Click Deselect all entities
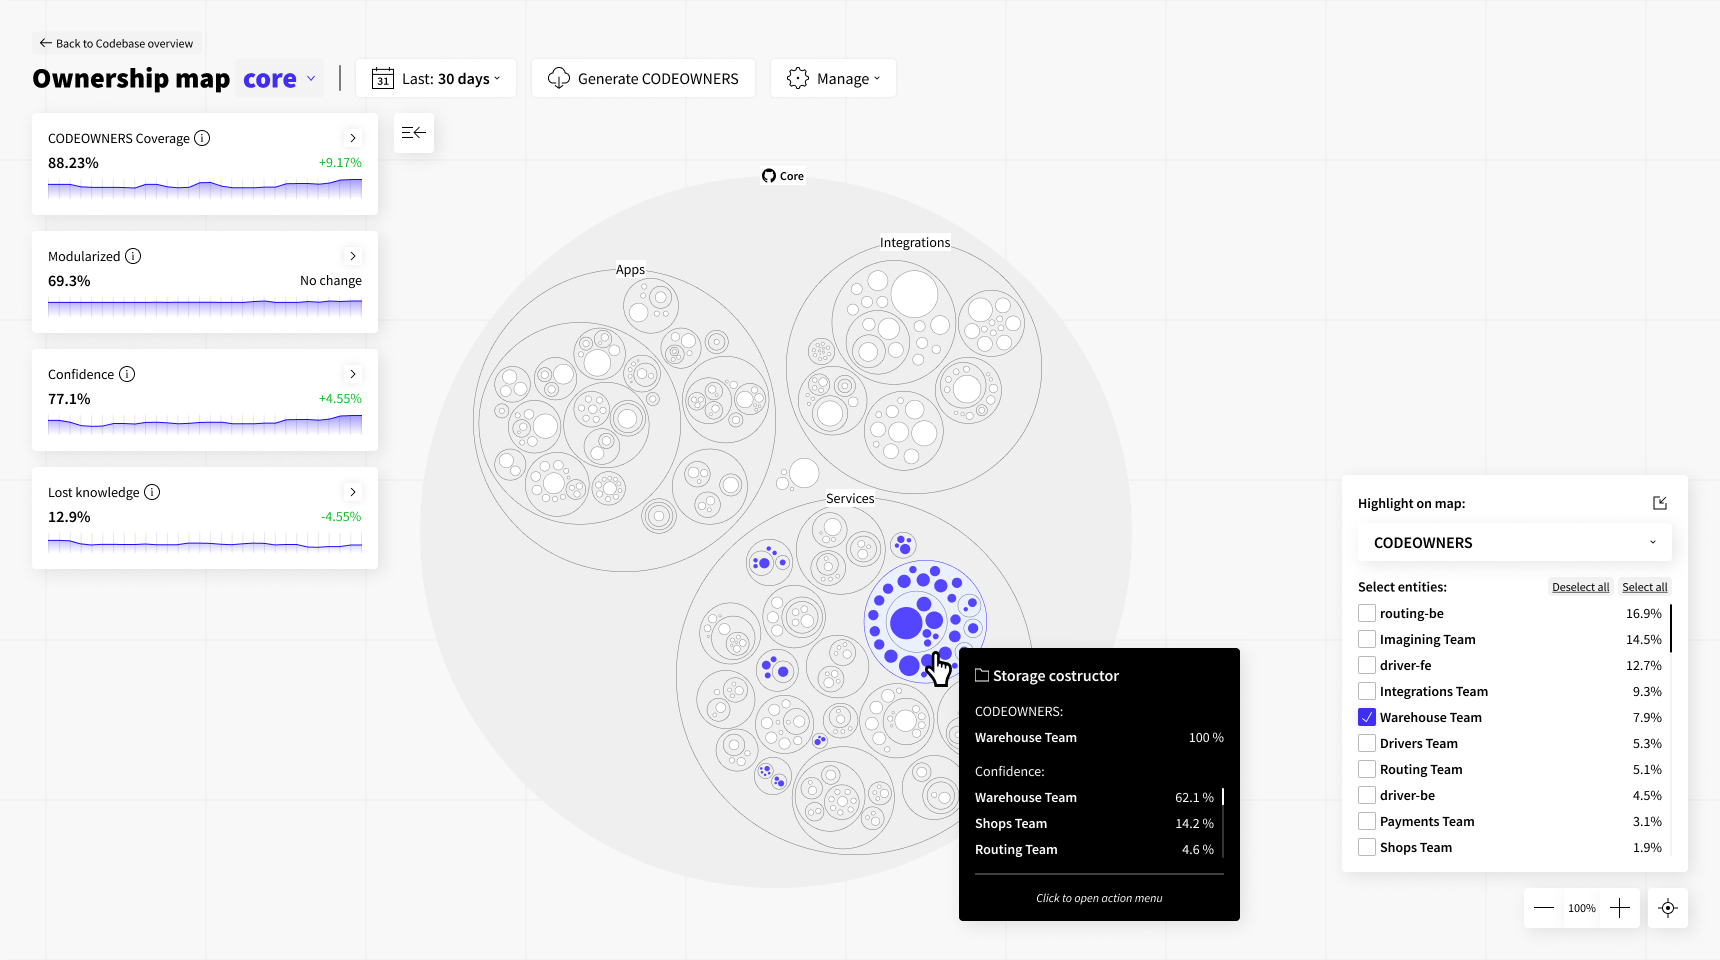The width and height of the screenshot is (1720, 960). coord(1580,587)
